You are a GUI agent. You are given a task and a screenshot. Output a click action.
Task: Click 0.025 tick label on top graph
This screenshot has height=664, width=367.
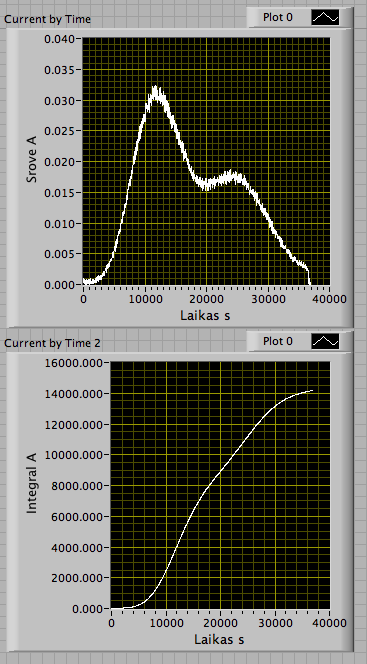tap(59, 131)
